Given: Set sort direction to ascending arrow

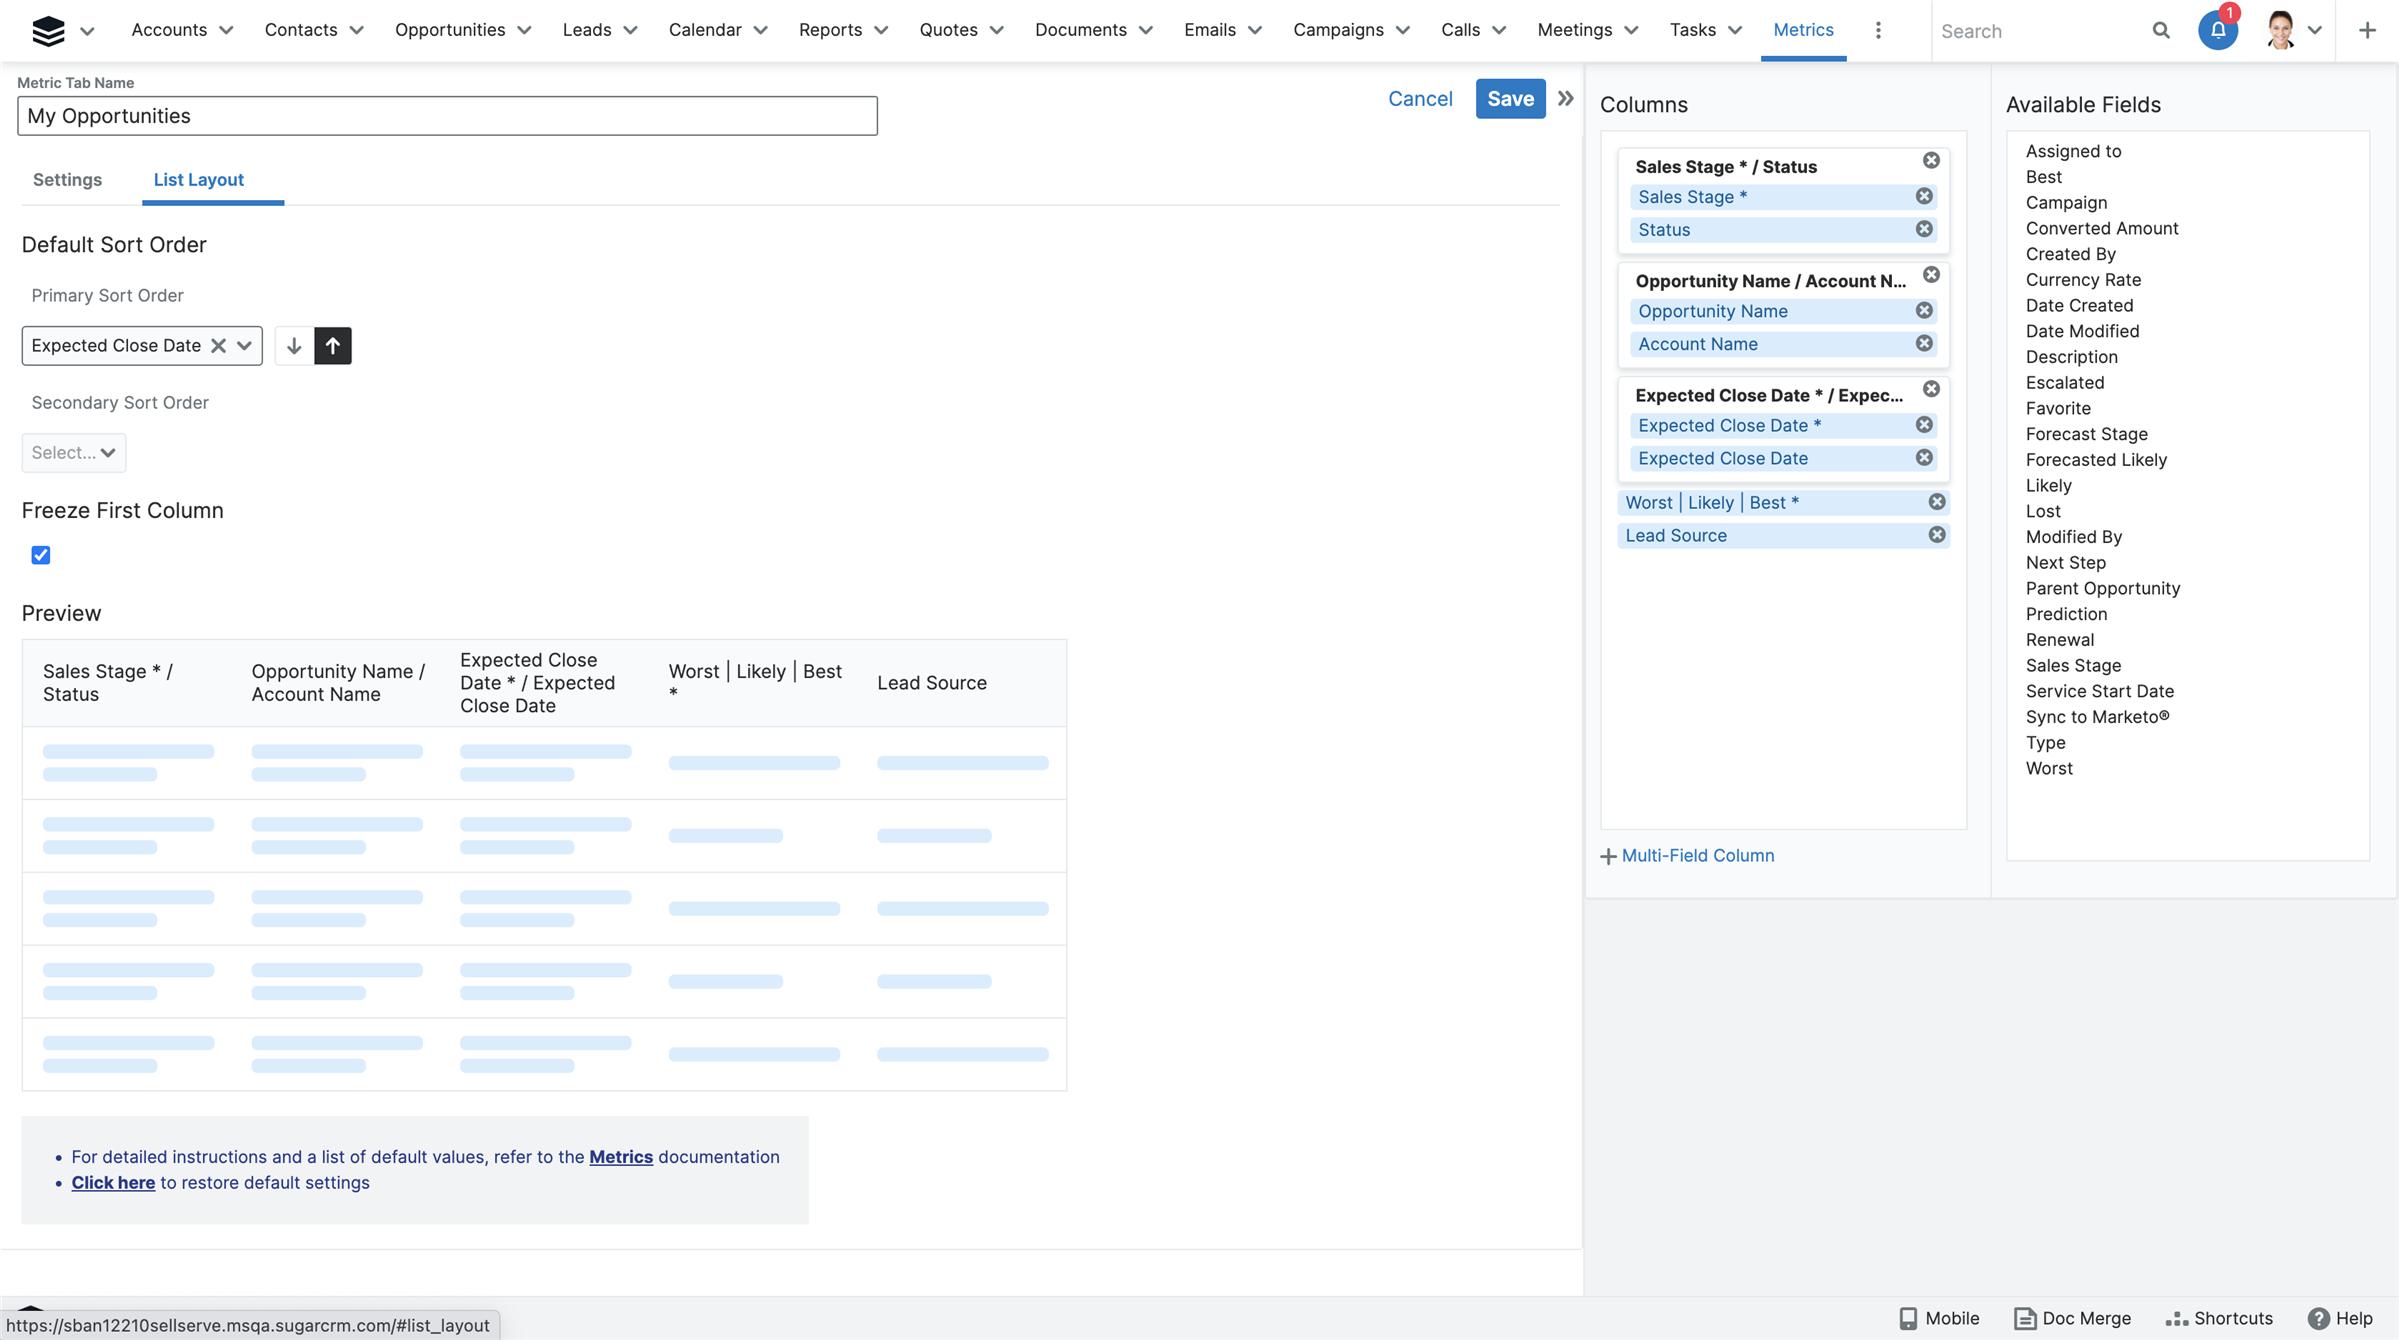Looking at the screenshot, I should (x=333, y=346).
